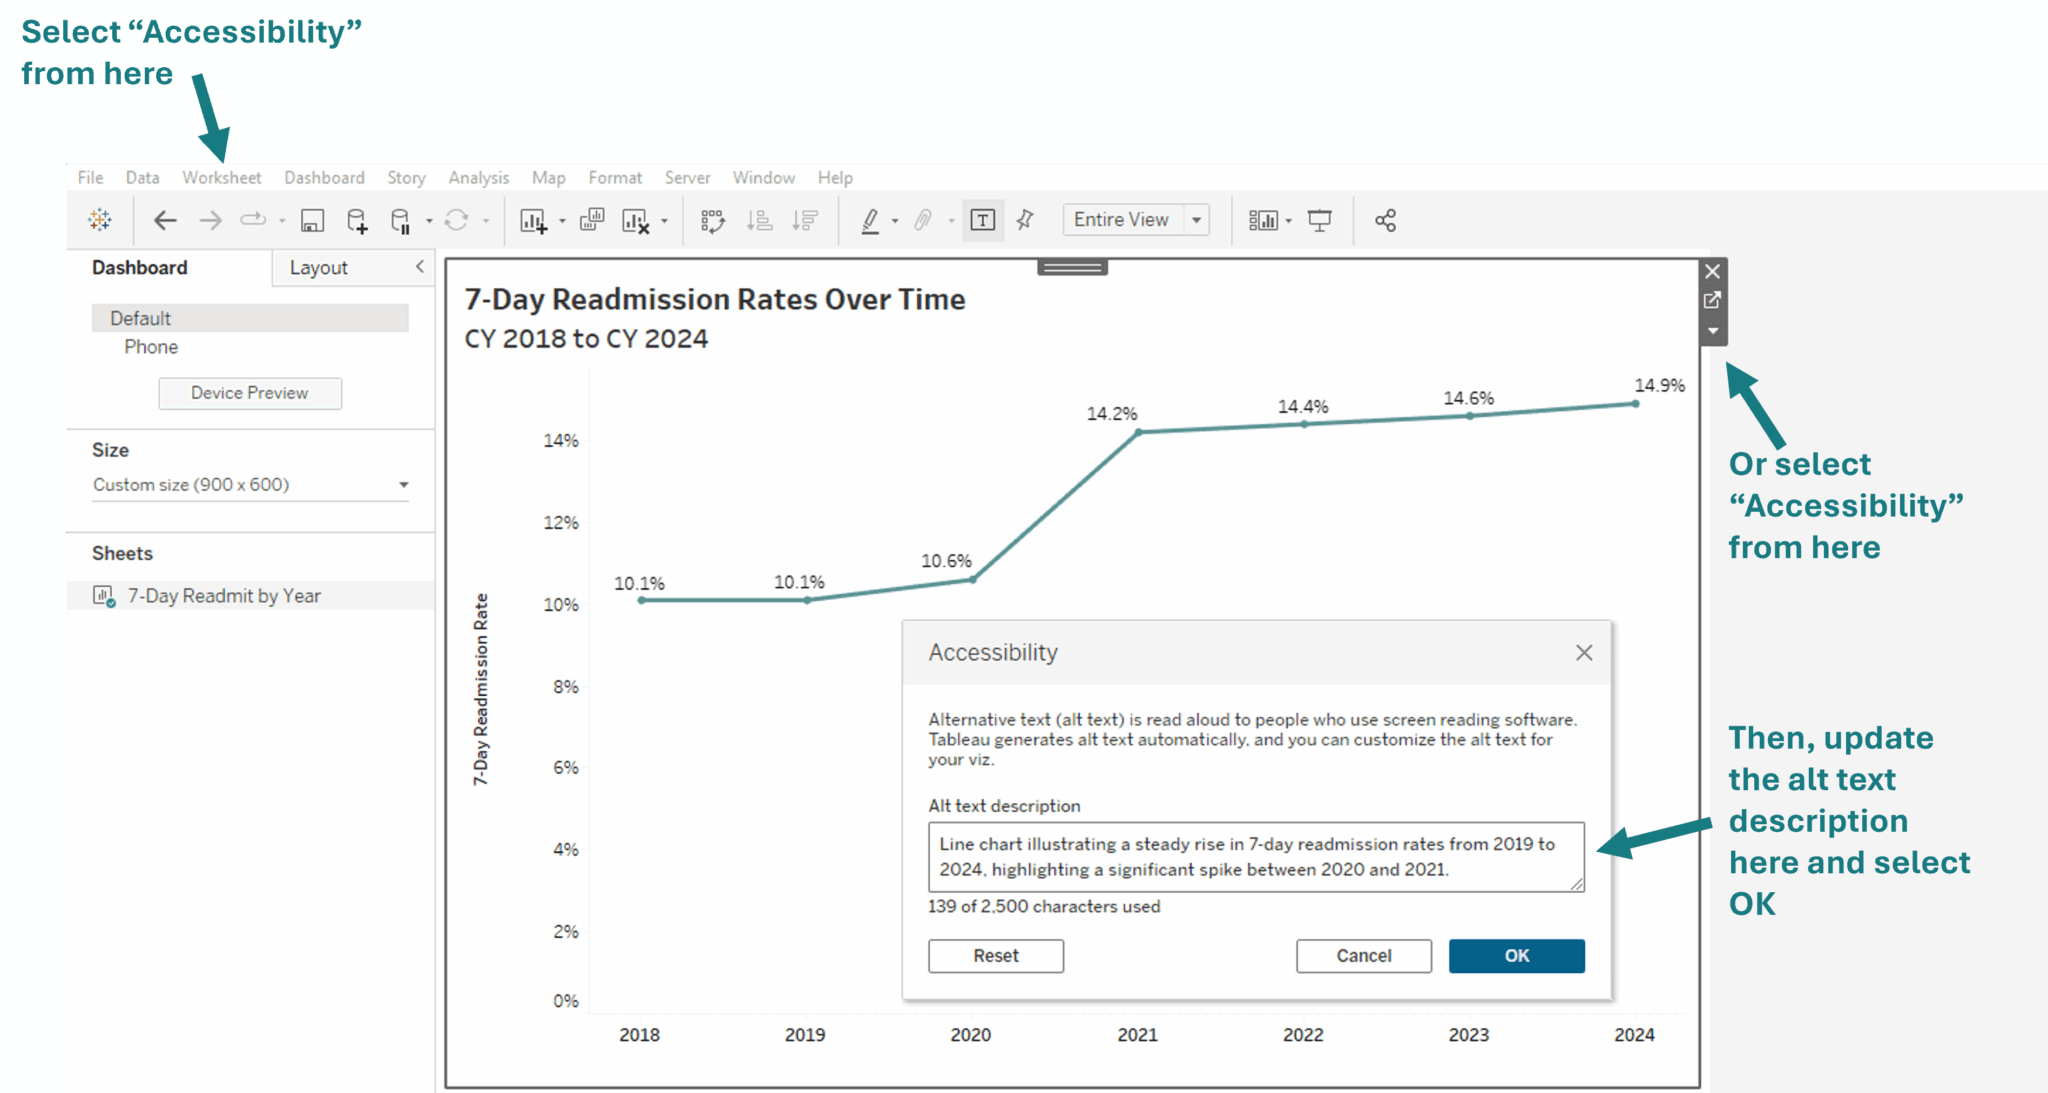Click the Undo back arrow
The width and height of the screenshot is (2048, 1093).
165,220
